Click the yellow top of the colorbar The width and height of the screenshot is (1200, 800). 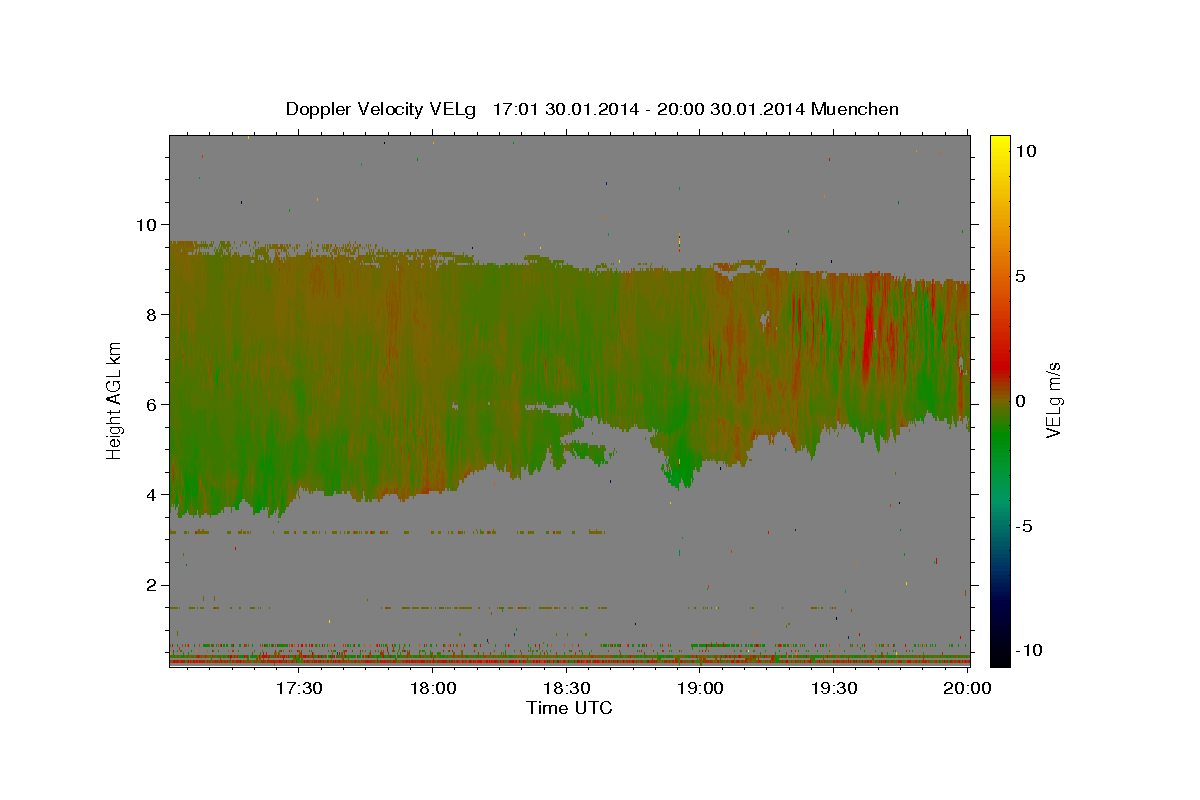tap(1000, 145)
